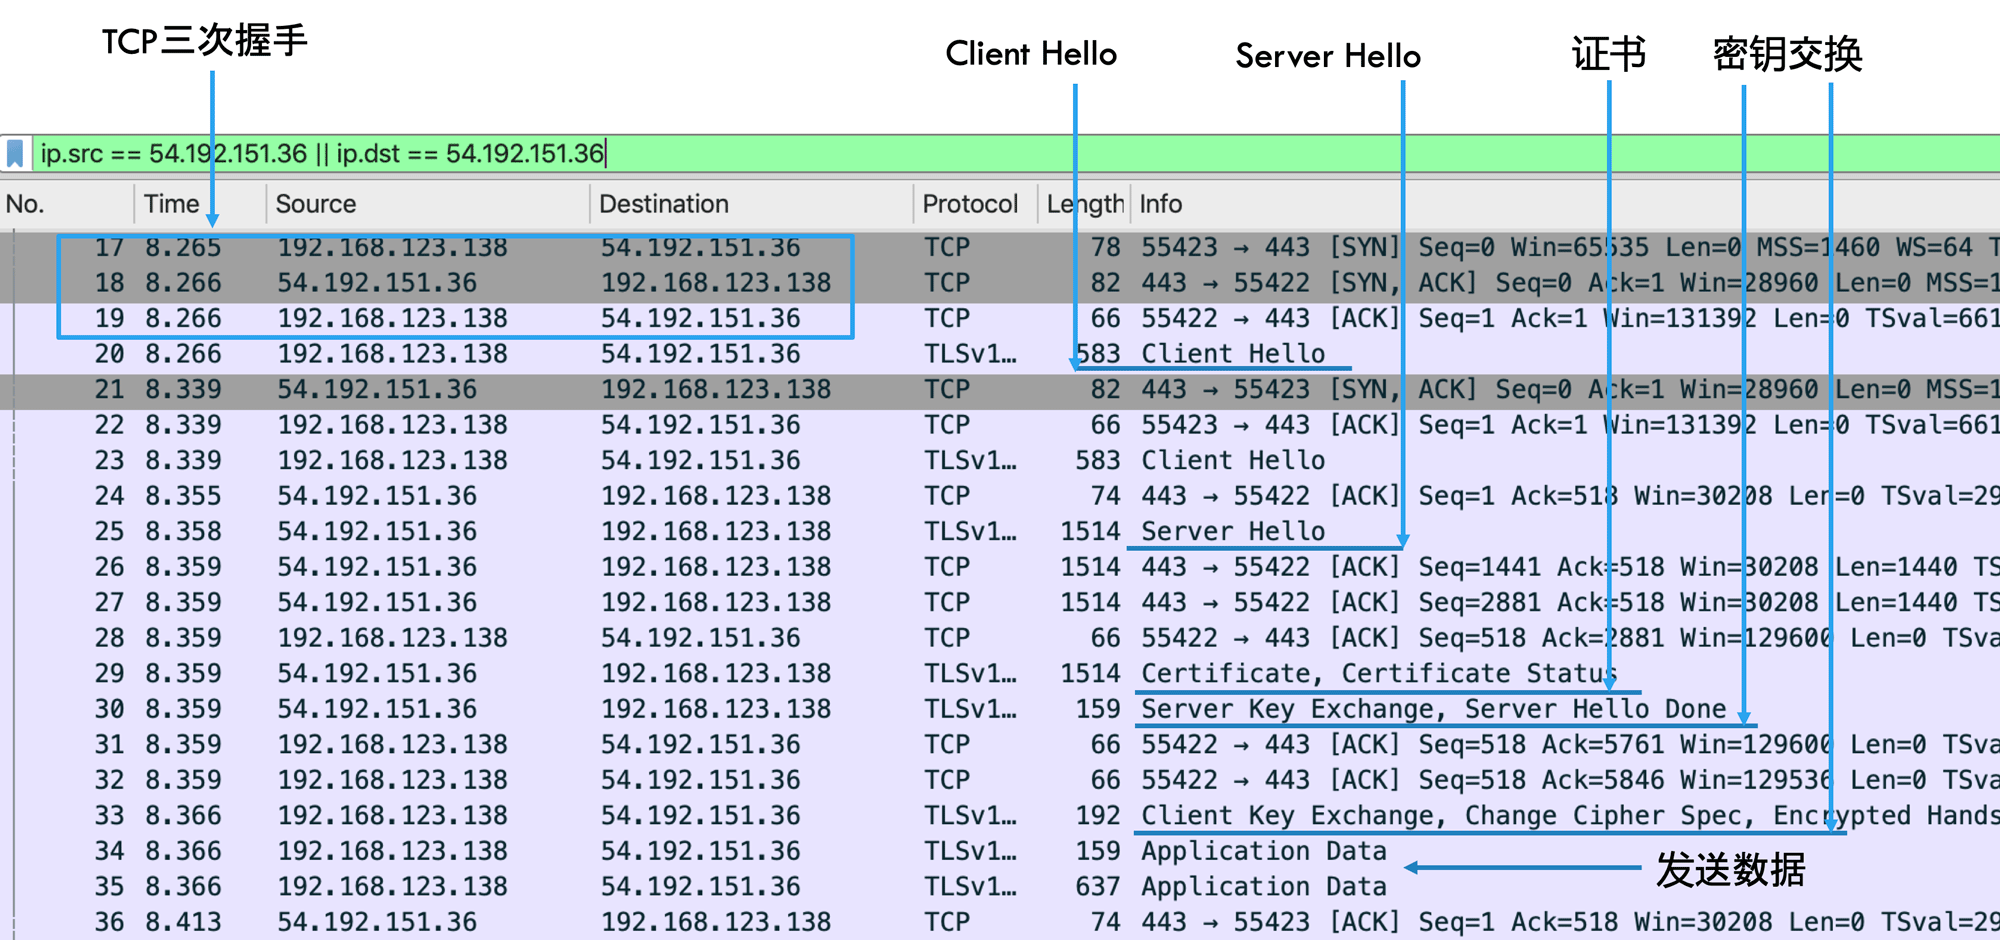Screen dimensions: 2000x940
Task: Select packet 30 Server Key Exchange
Action: coord(1000,709)
